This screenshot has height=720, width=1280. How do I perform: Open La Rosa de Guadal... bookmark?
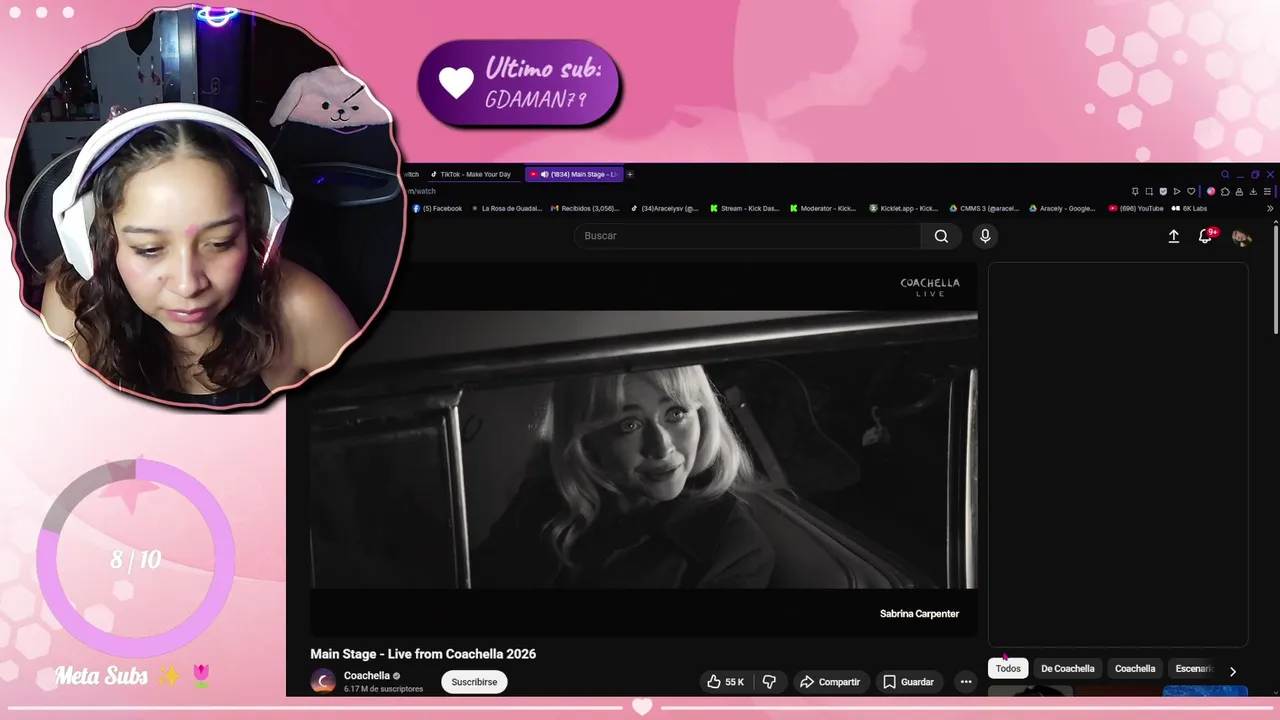506,209
